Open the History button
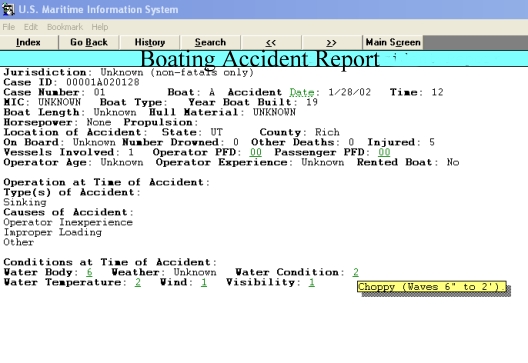 (x=150, y=42)
